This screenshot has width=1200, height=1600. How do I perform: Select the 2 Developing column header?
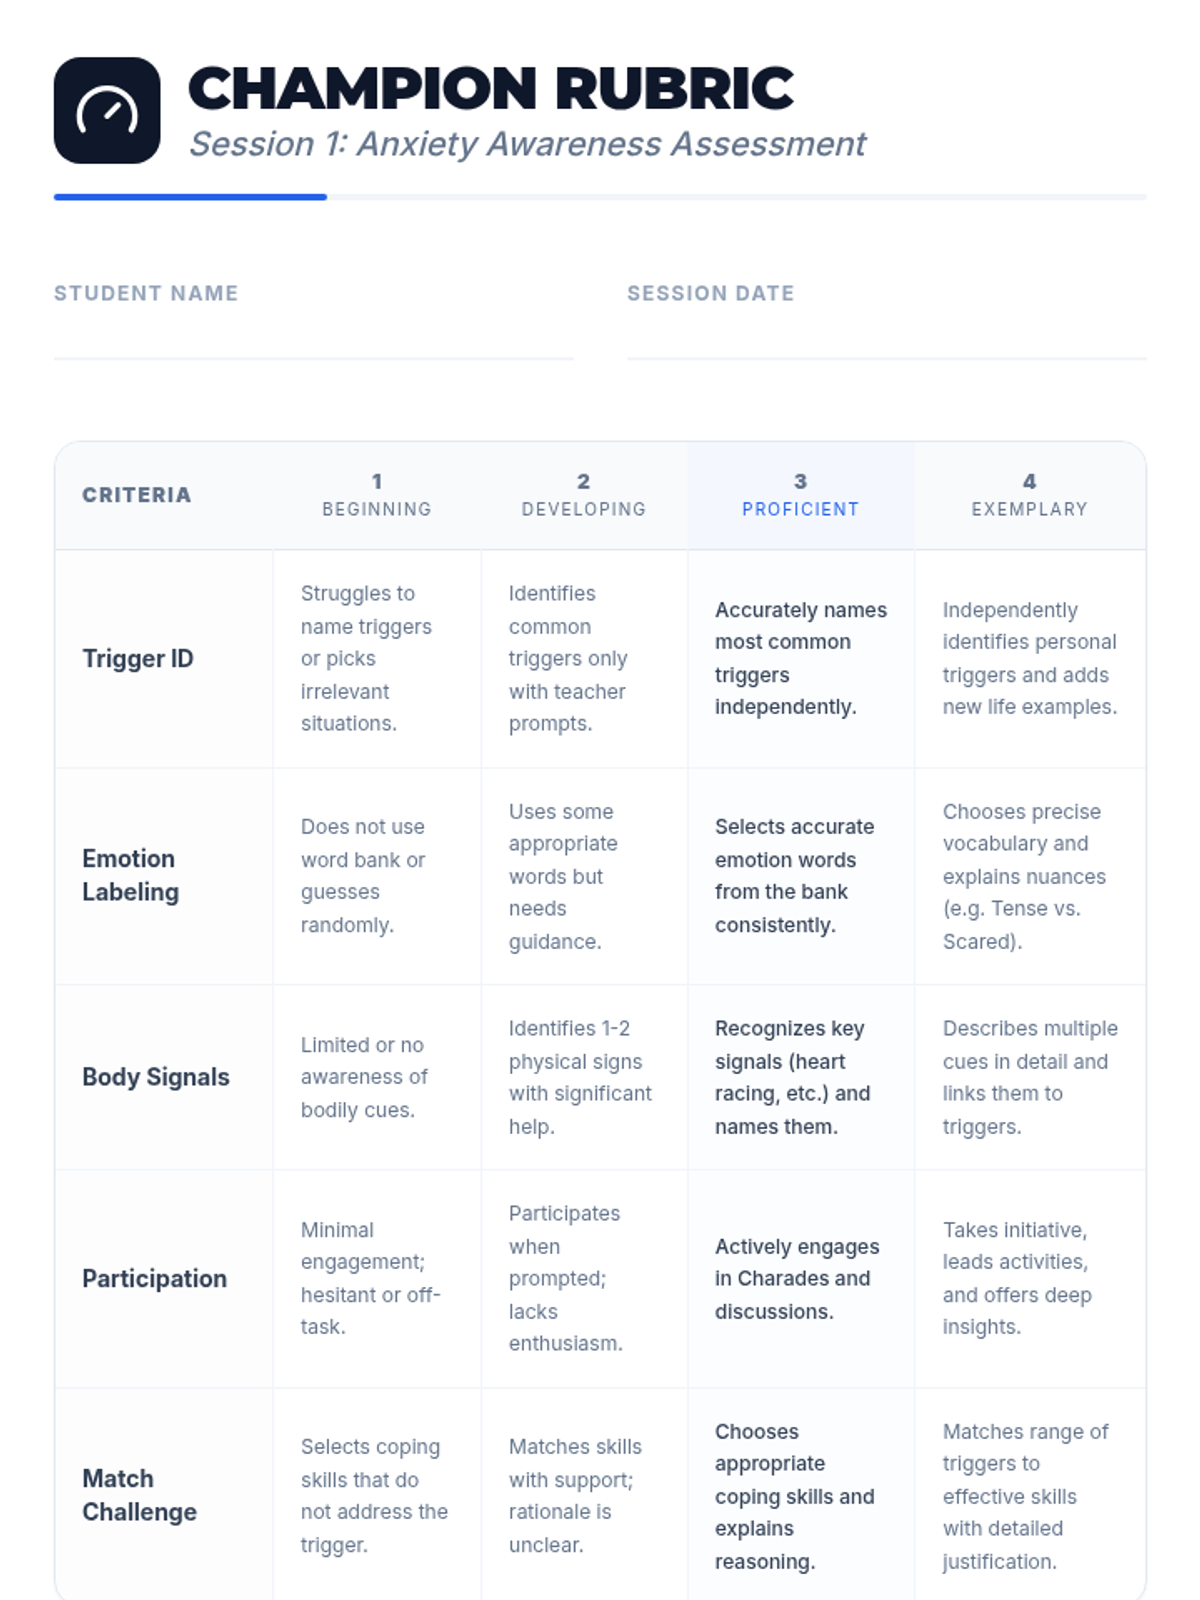[584, 495]
